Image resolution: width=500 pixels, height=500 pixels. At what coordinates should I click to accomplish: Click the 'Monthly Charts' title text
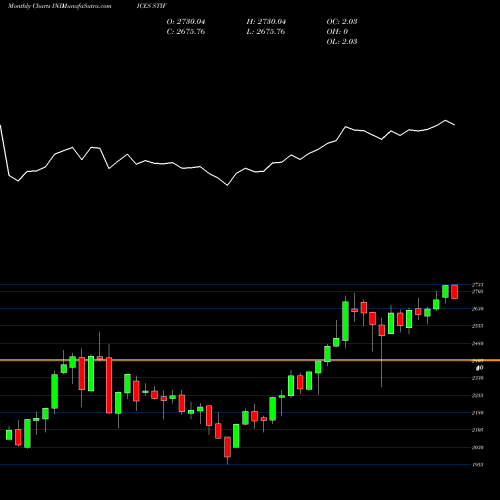[29, 6]
